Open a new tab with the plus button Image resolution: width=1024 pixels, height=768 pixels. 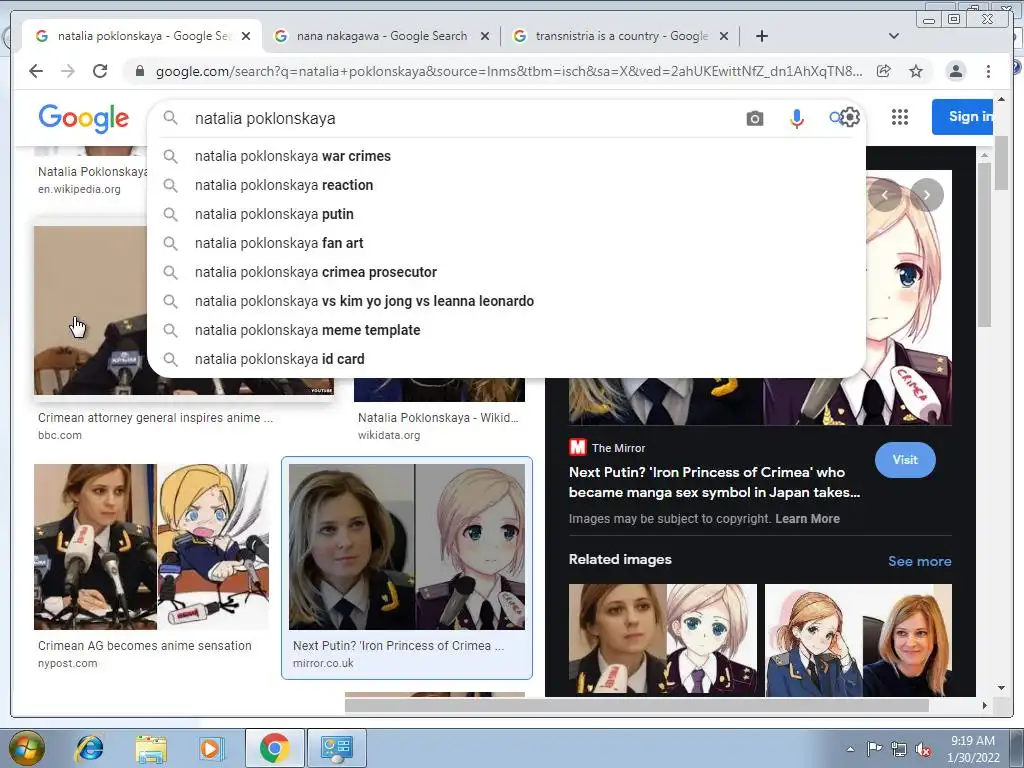click(x=761, y=36)
